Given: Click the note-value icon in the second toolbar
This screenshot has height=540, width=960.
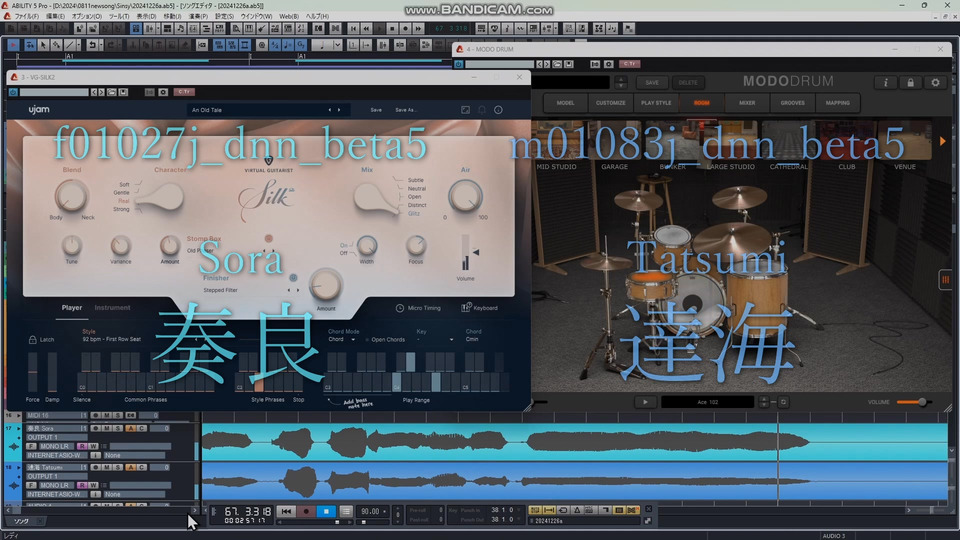Looking at the screenshot, I should [x=322, y=45].
